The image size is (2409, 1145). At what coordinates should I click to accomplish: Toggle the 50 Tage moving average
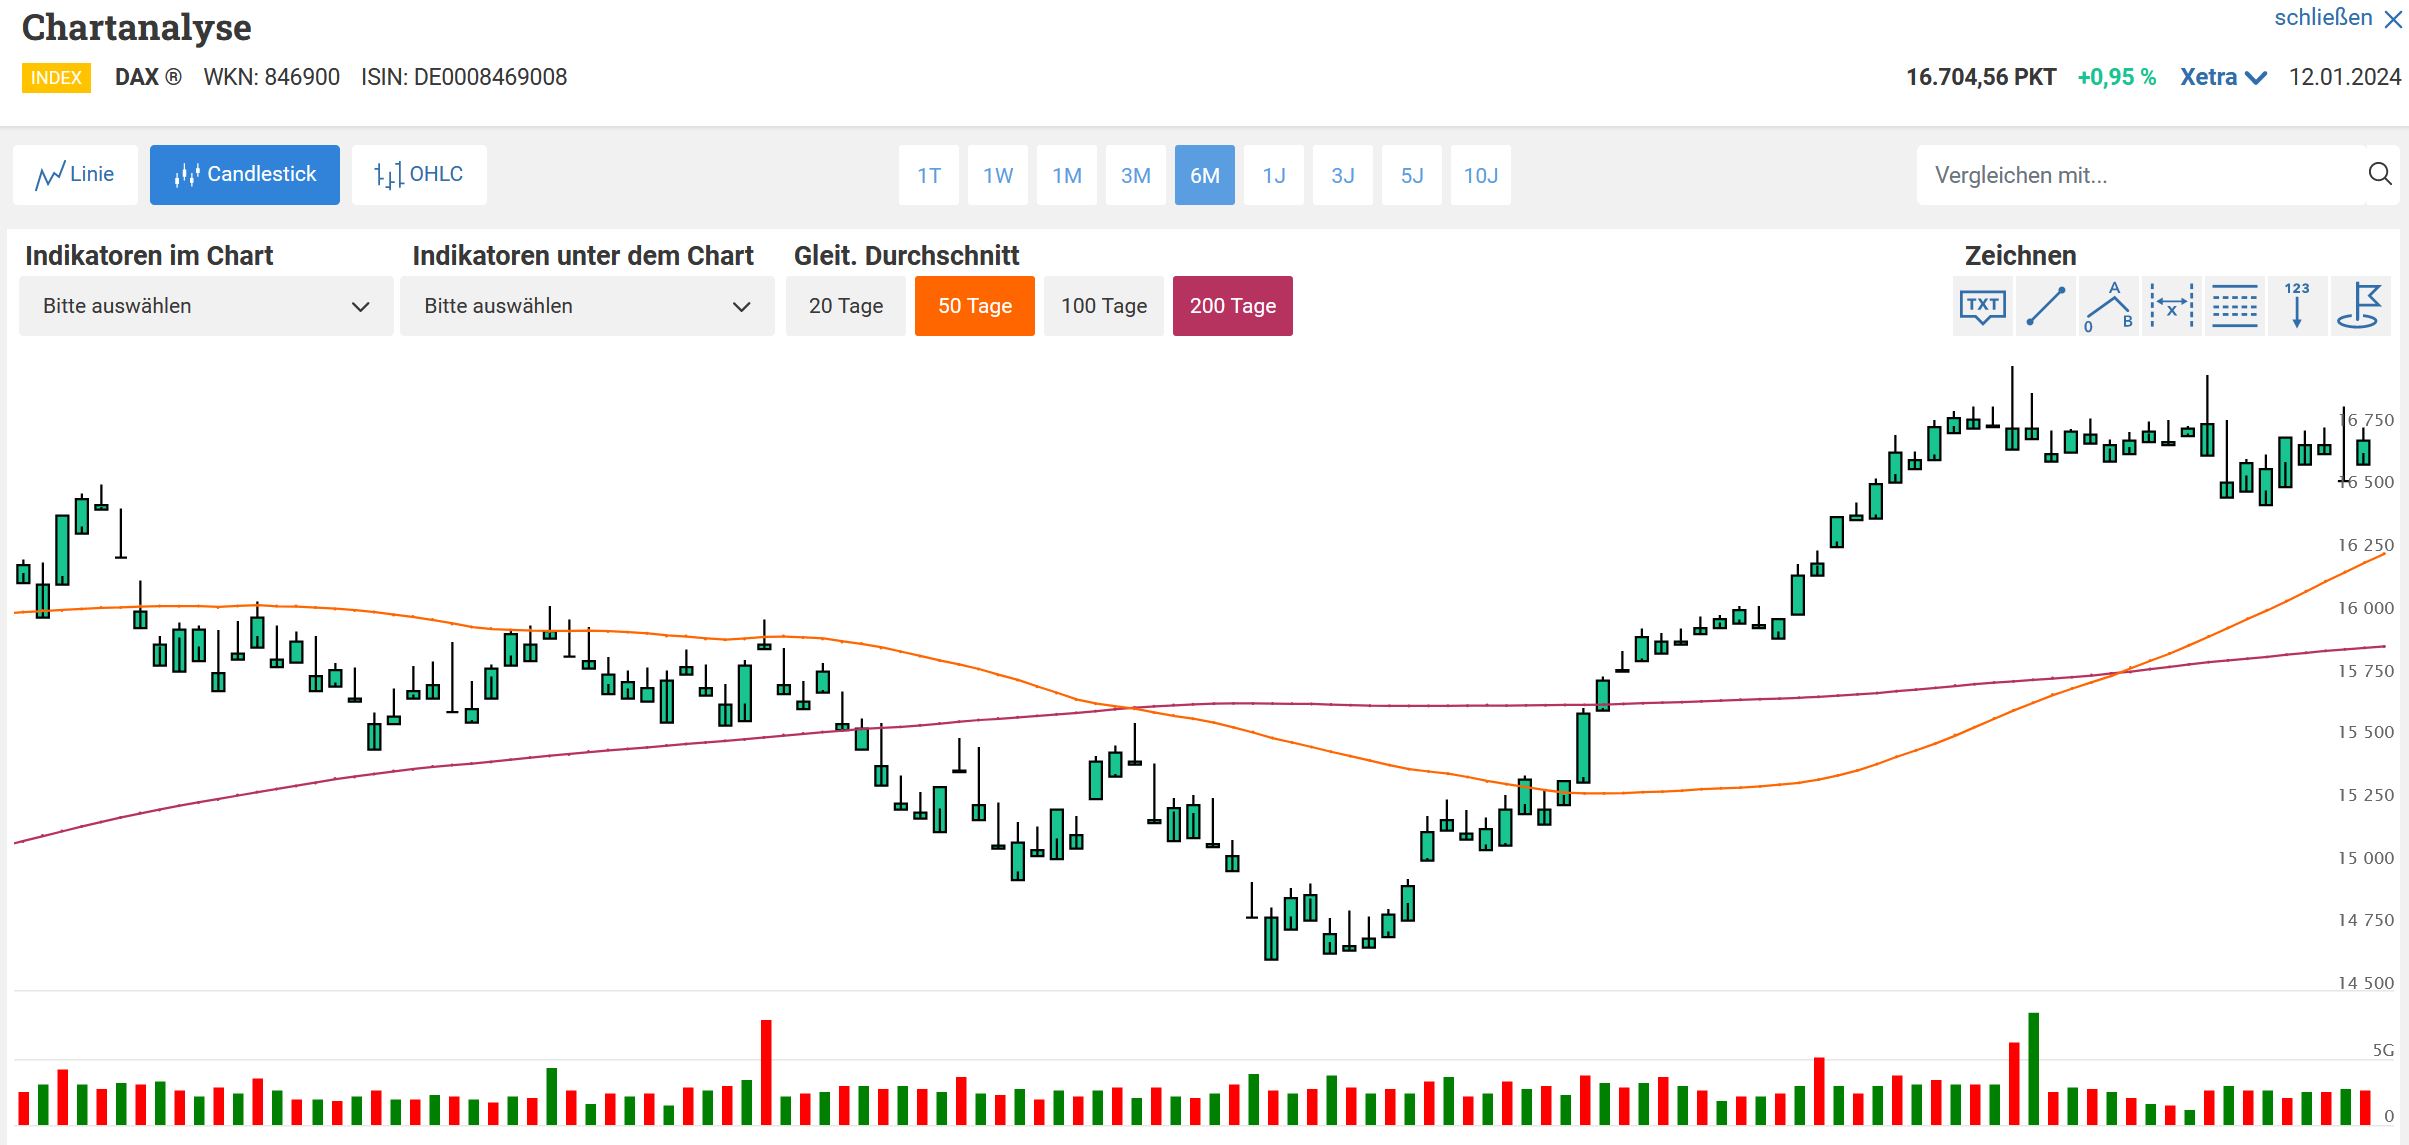975,306
